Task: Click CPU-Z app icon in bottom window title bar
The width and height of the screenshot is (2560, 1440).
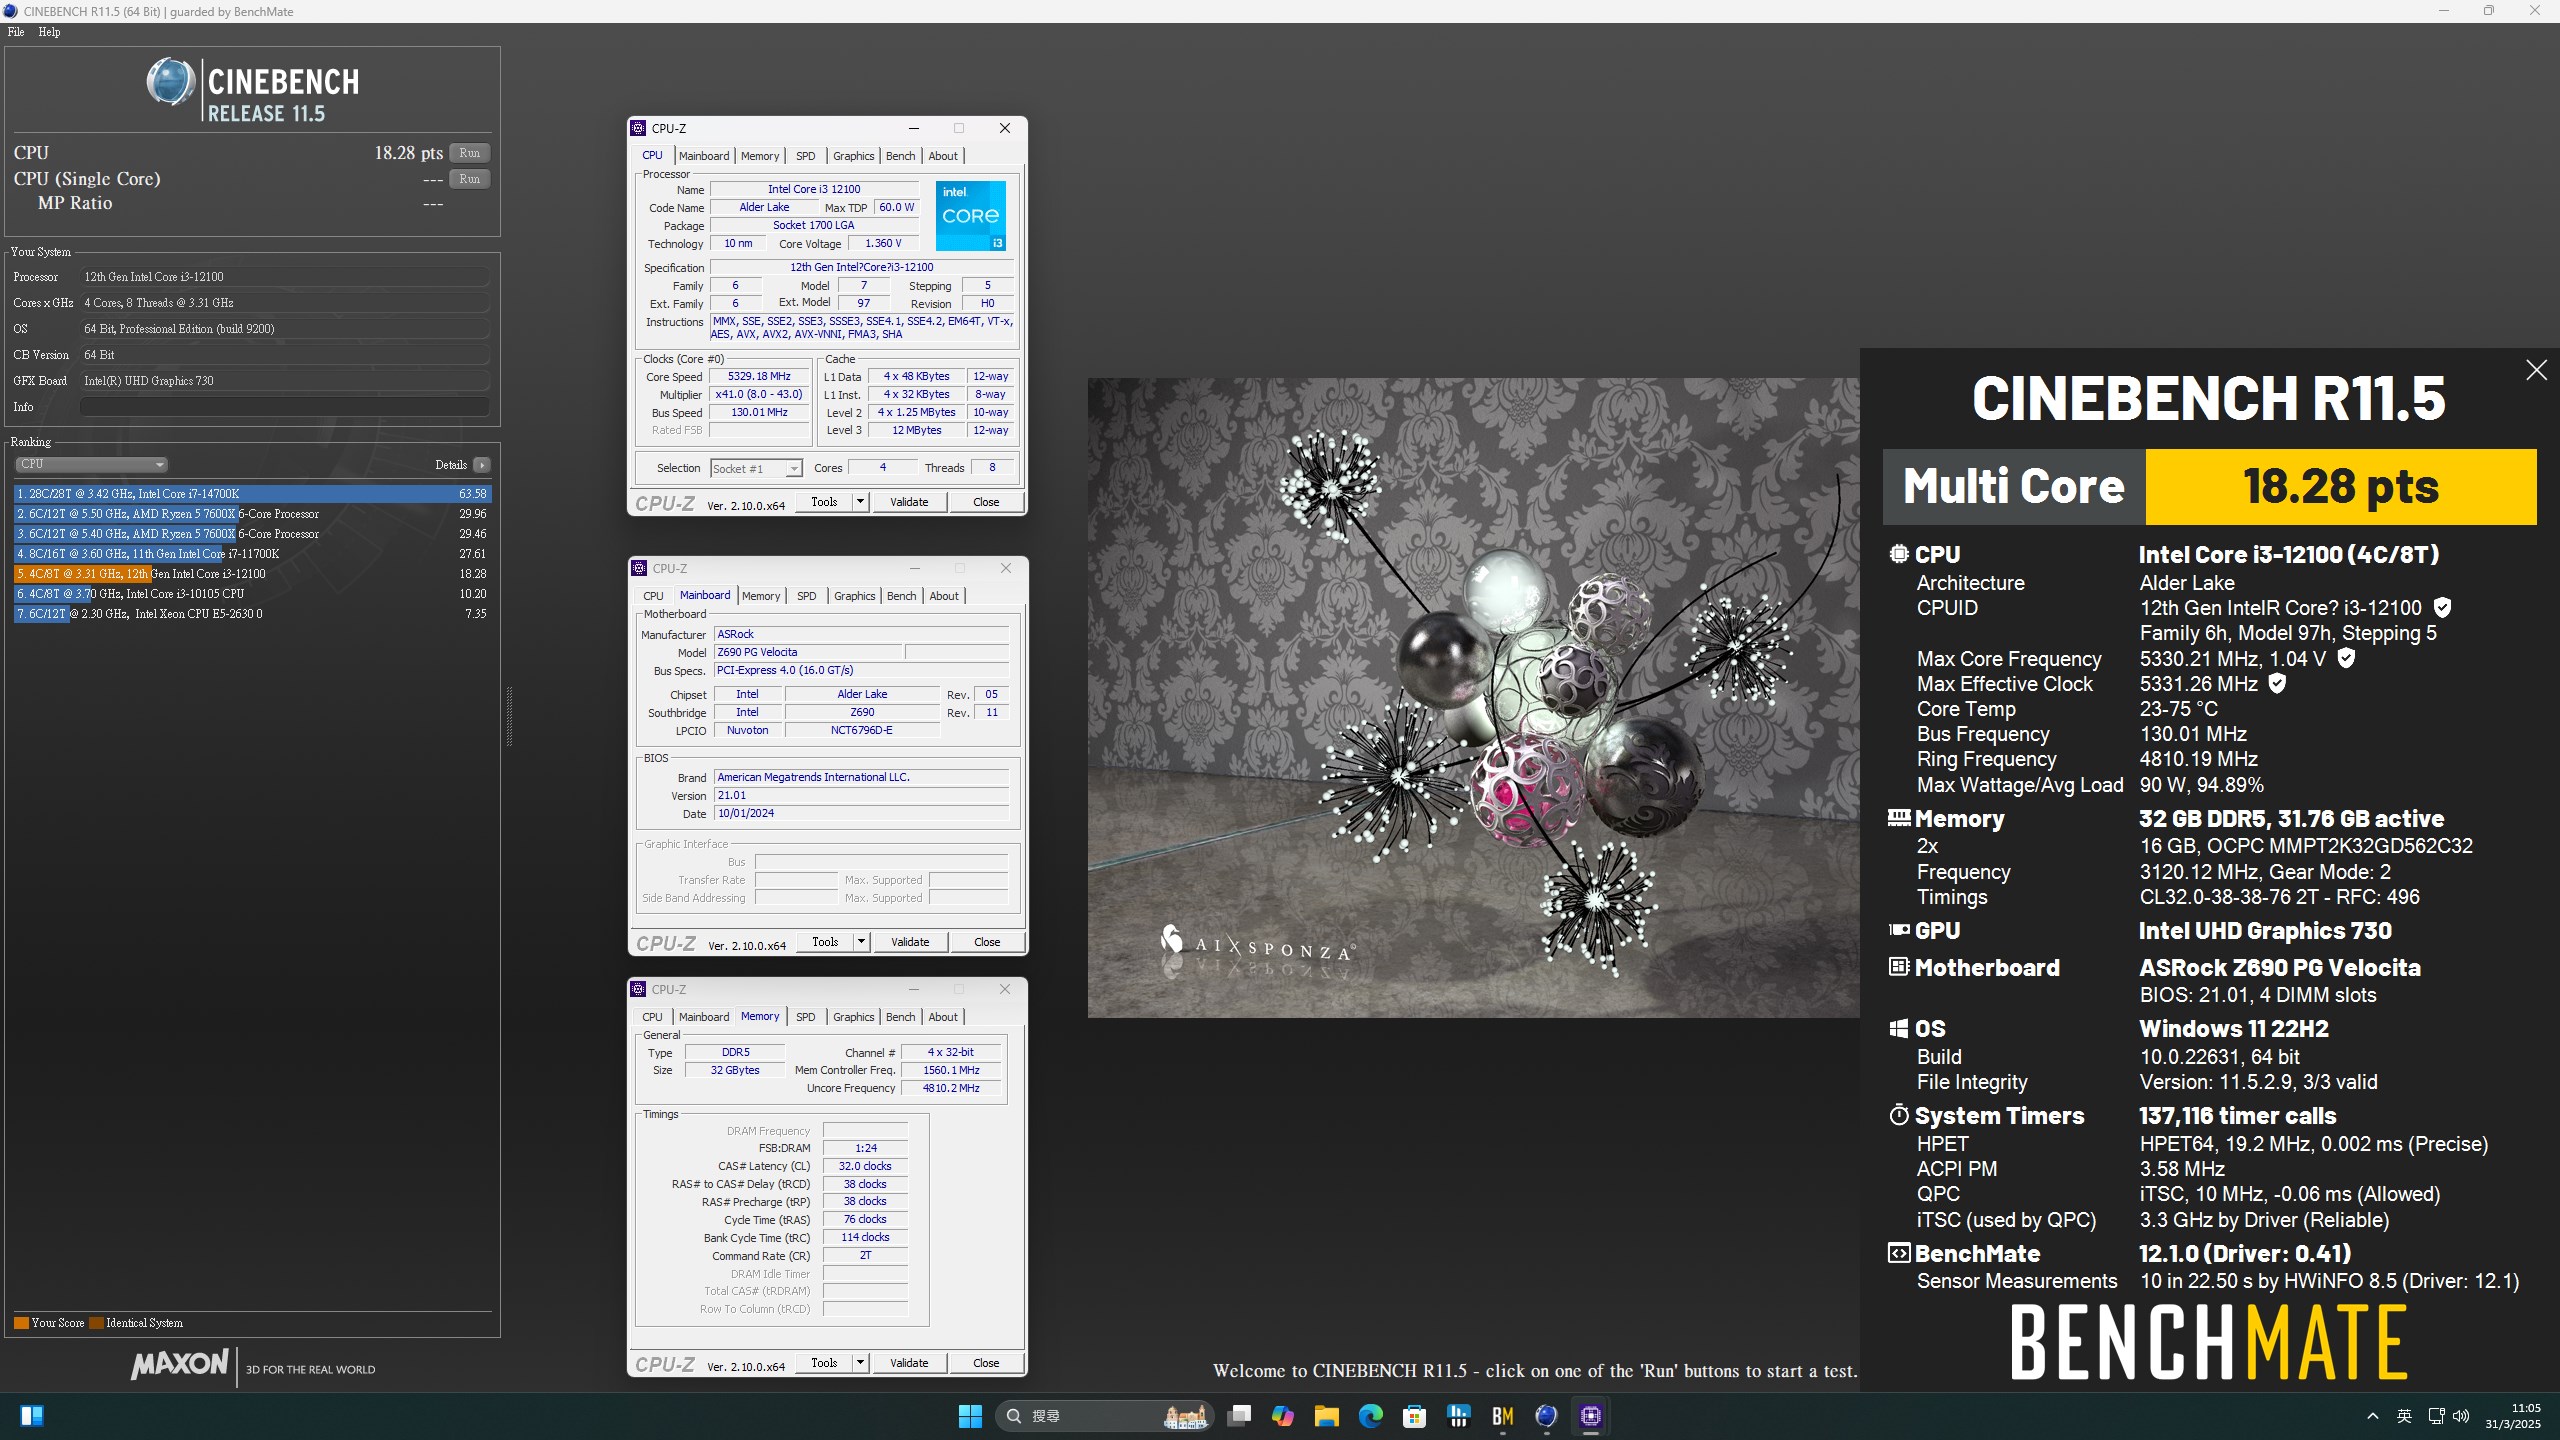Action: (x=638, y=989)
